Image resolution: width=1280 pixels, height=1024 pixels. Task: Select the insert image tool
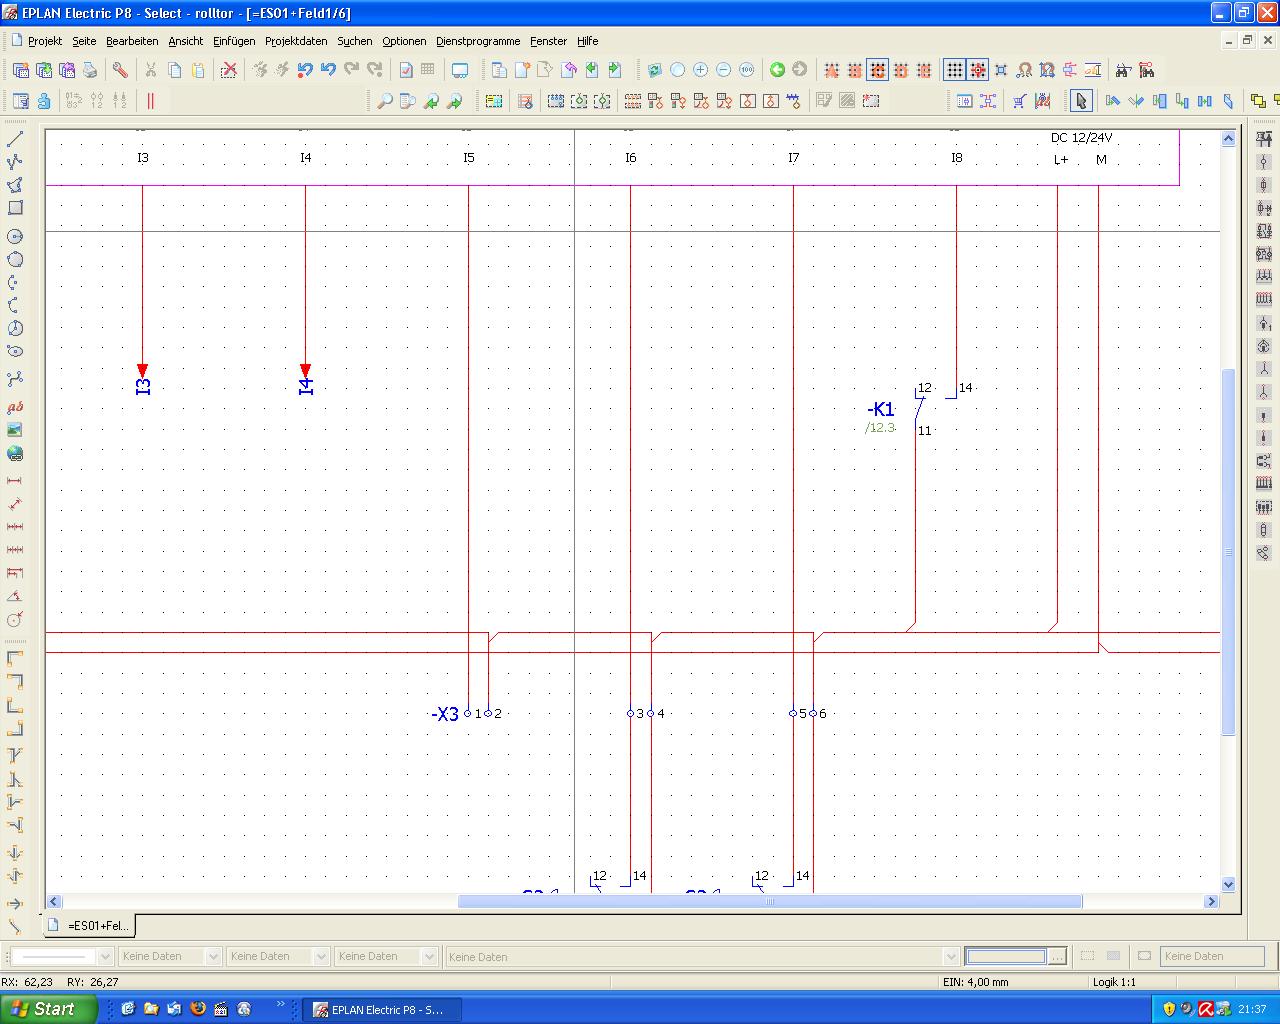15,430
